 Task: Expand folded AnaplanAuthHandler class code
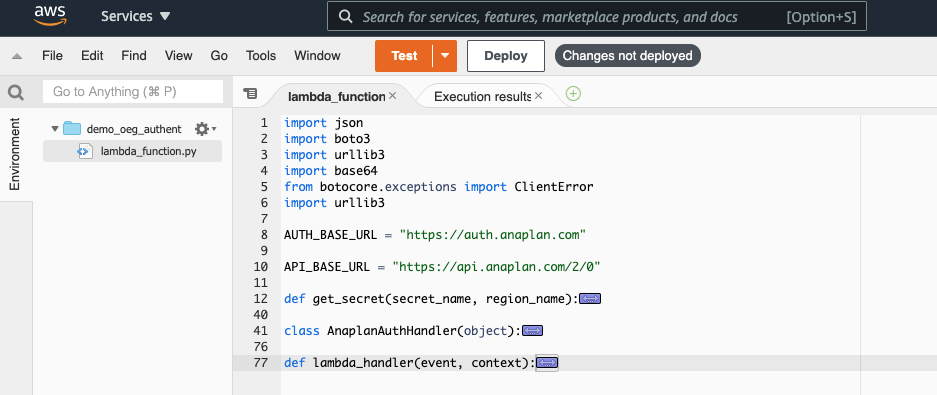532,330
